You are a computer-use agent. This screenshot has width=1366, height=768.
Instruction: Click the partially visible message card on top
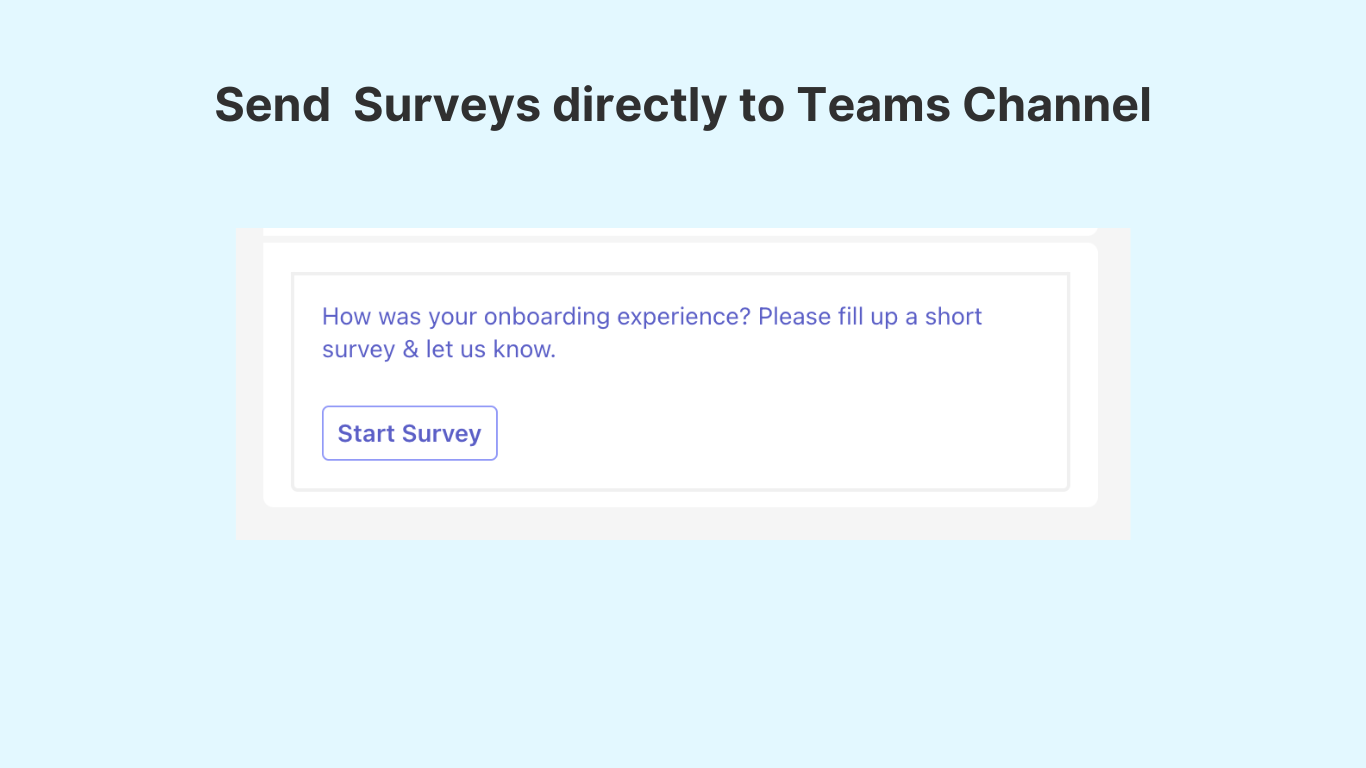click(680, 232)
